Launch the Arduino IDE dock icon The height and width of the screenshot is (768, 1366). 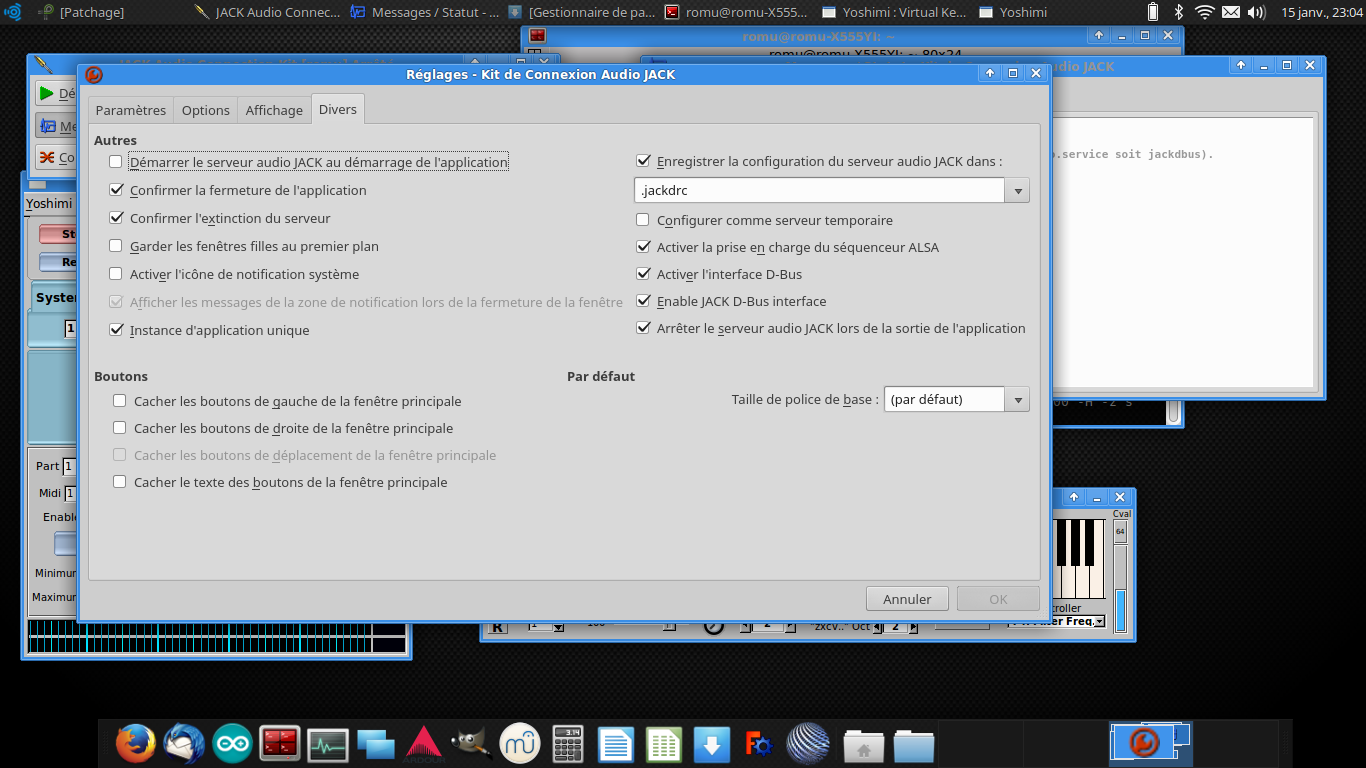tap(232, 744)
